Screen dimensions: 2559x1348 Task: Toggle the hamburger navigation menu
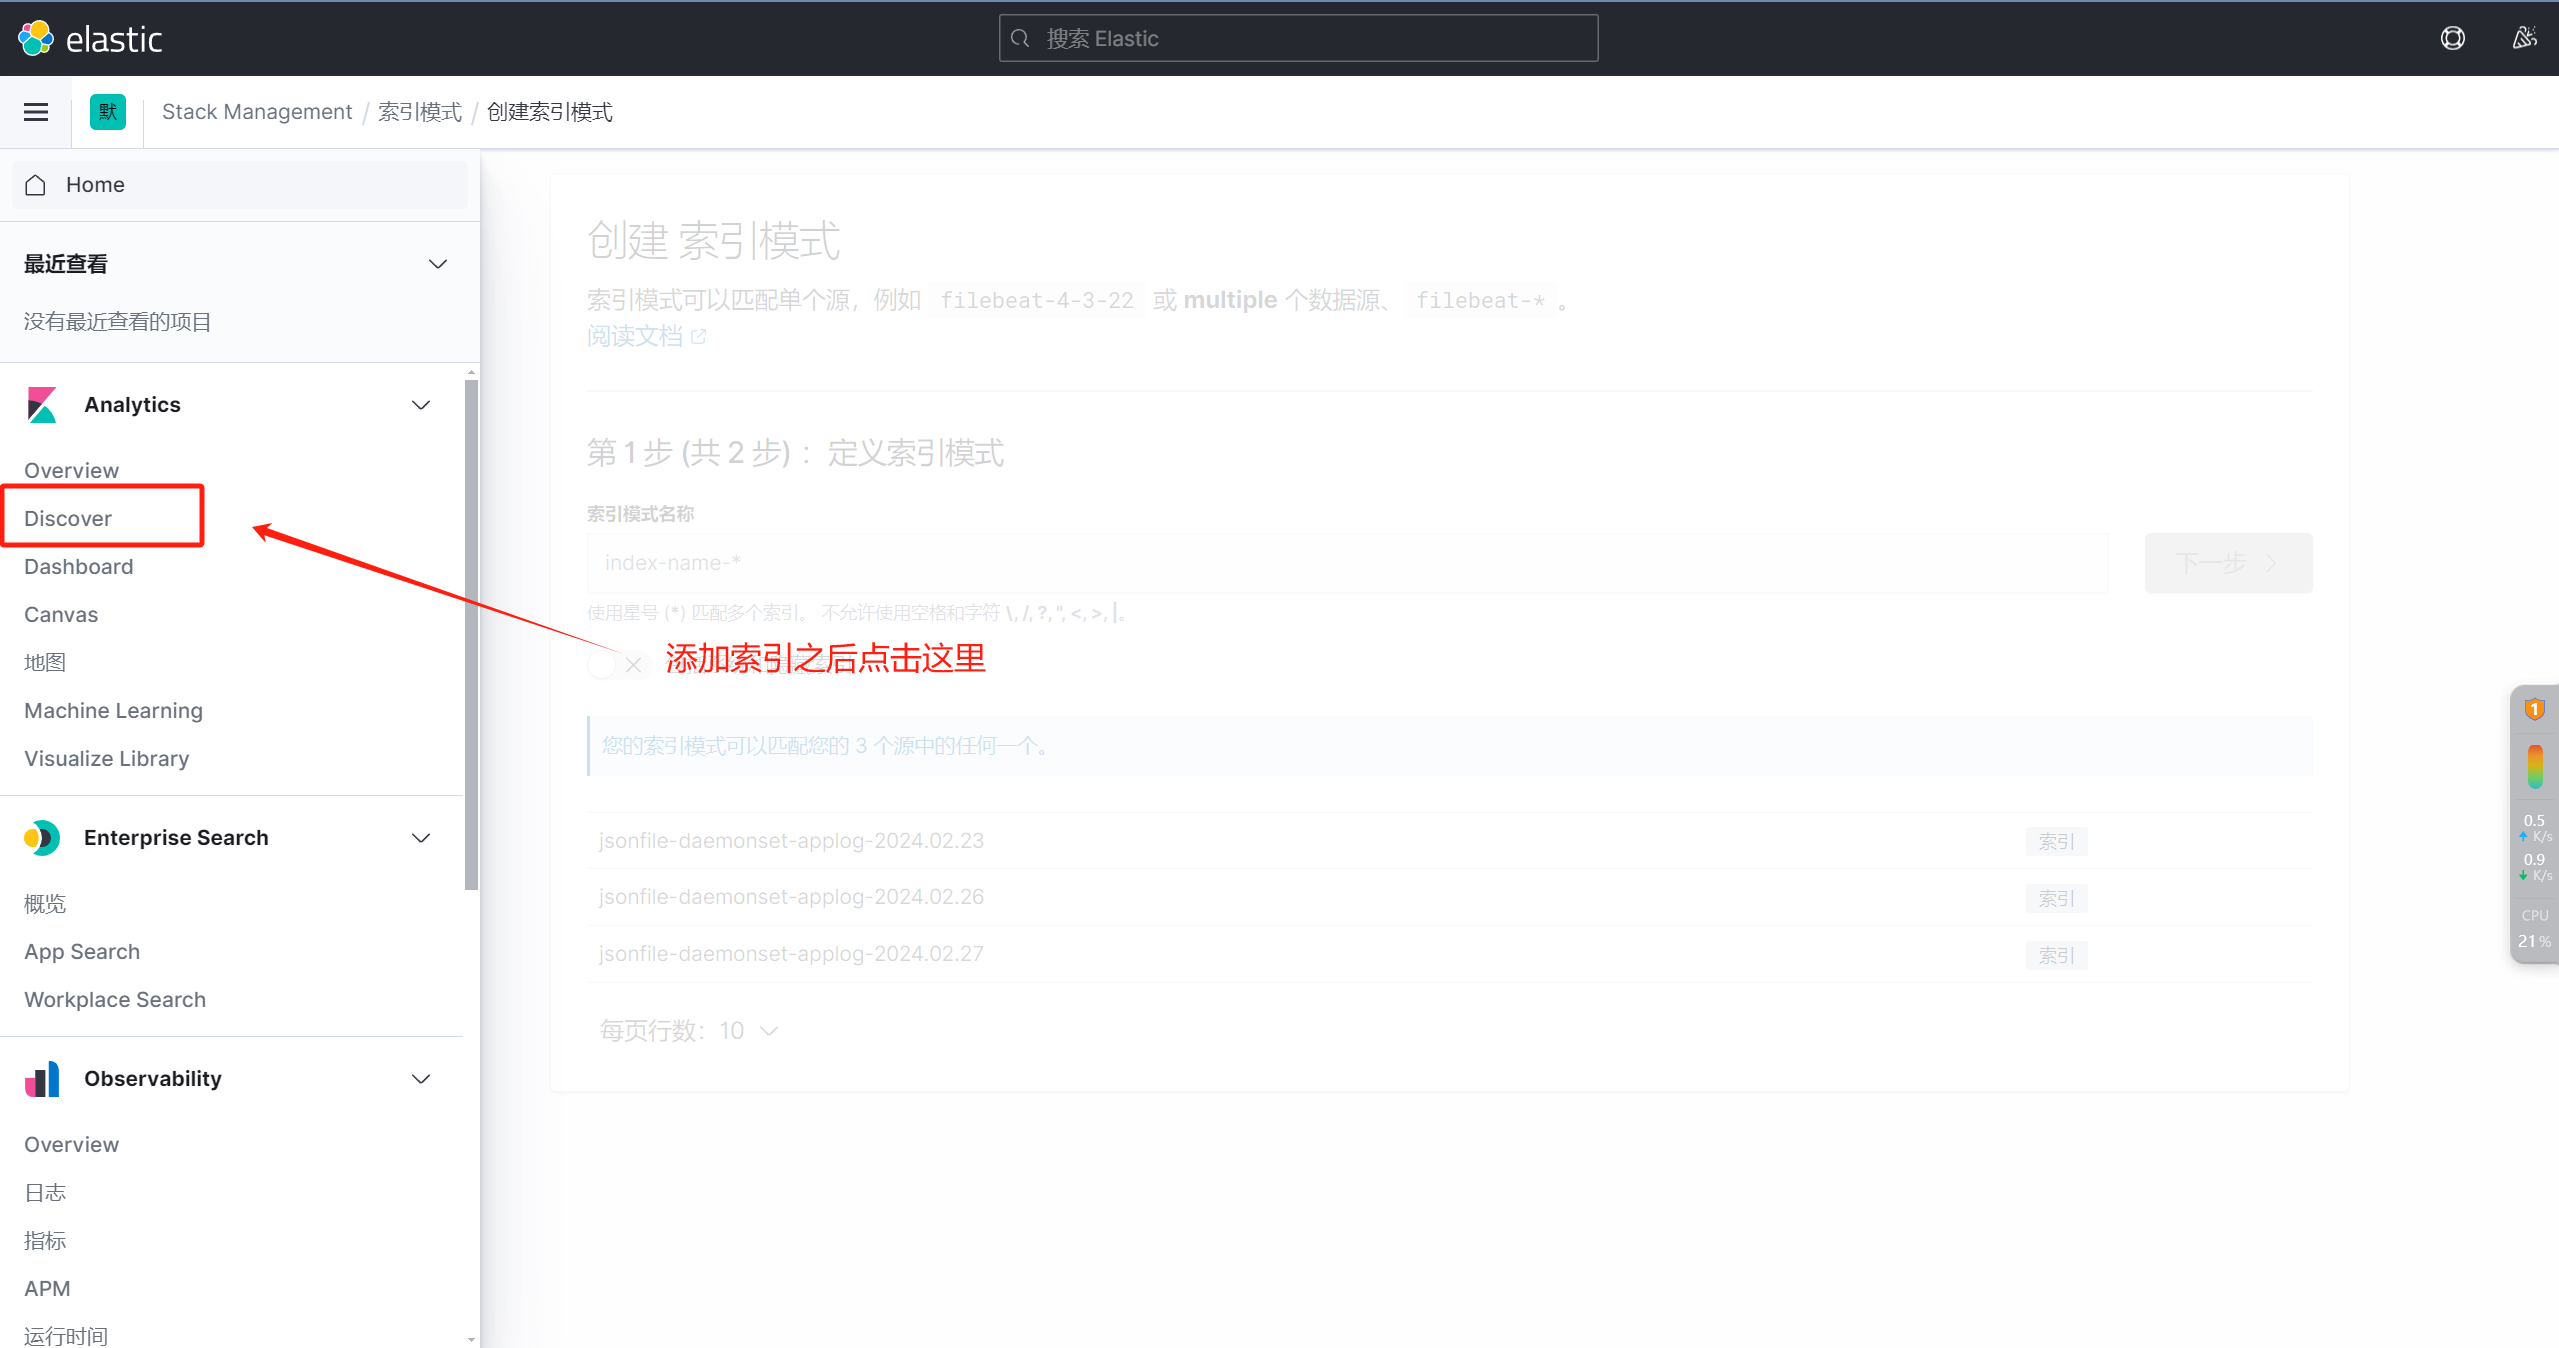[36, 112]
